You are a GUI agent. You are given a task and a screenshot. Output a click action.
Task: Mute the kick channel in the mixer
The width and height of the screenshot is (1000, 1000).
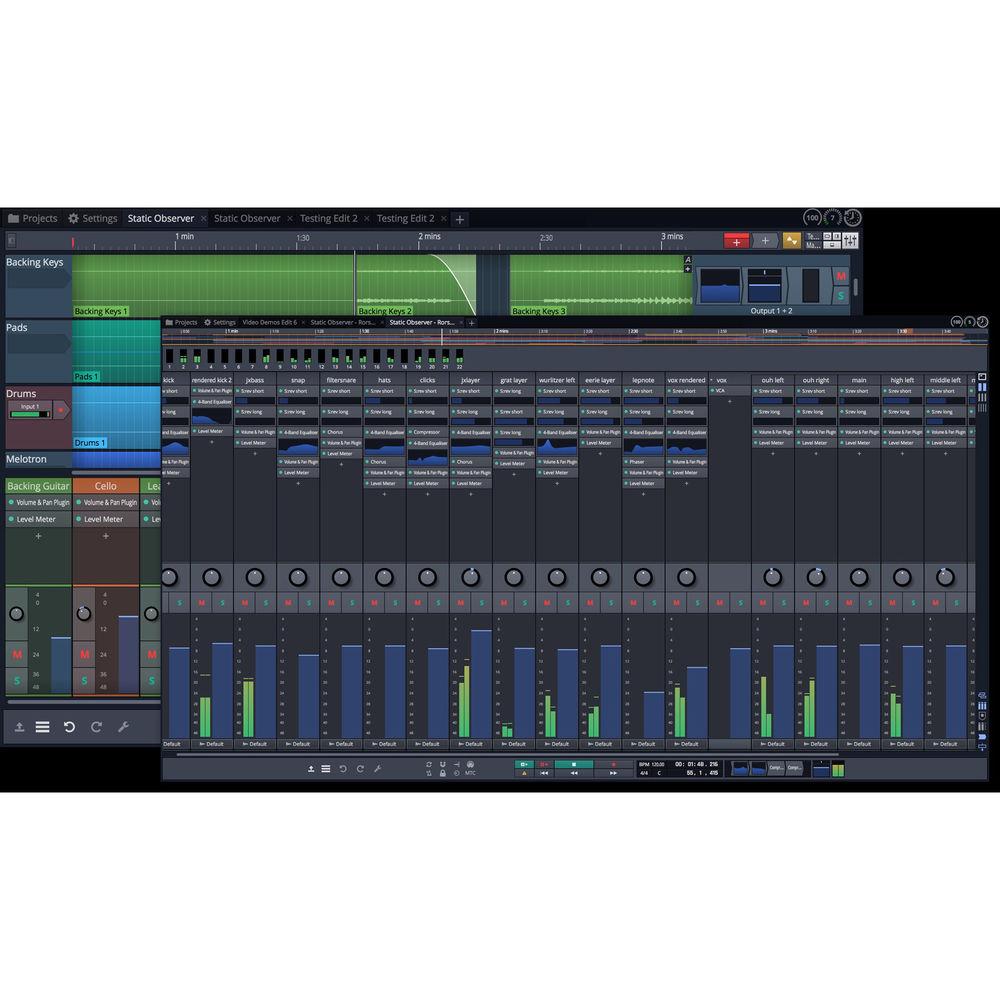(167, 603)
